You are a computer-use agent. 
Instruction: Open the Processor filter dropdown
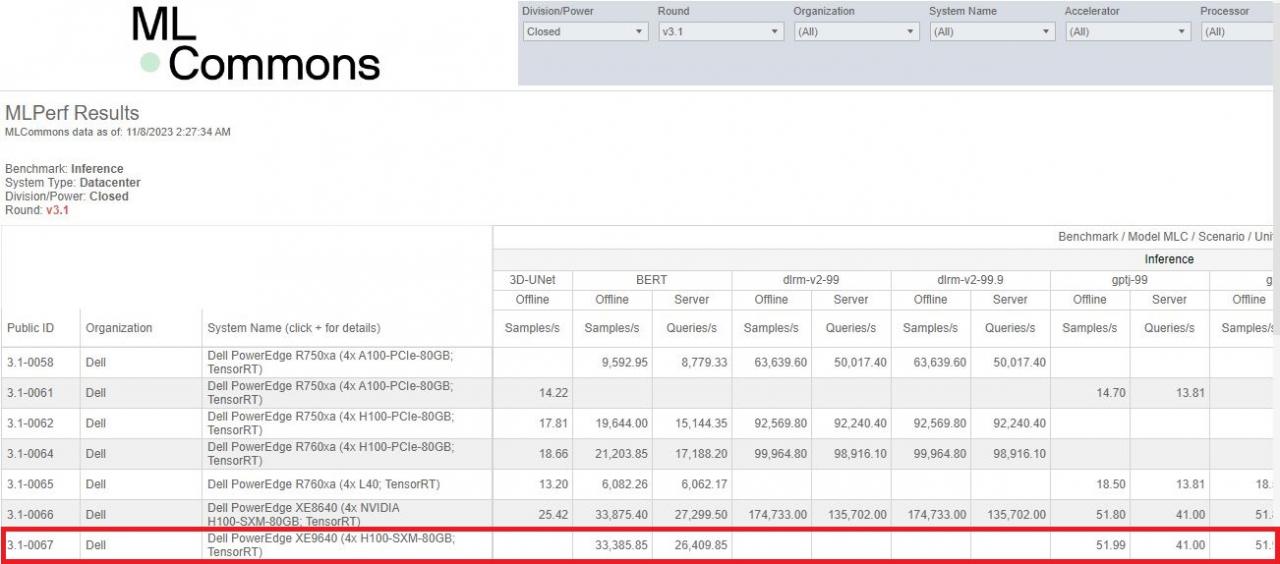[1240, 32]
